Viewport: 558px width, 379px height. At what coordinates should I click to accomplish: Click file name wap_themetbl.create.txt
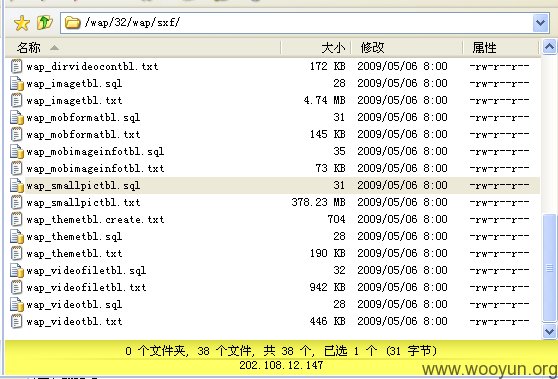click(x=95, y=220)
